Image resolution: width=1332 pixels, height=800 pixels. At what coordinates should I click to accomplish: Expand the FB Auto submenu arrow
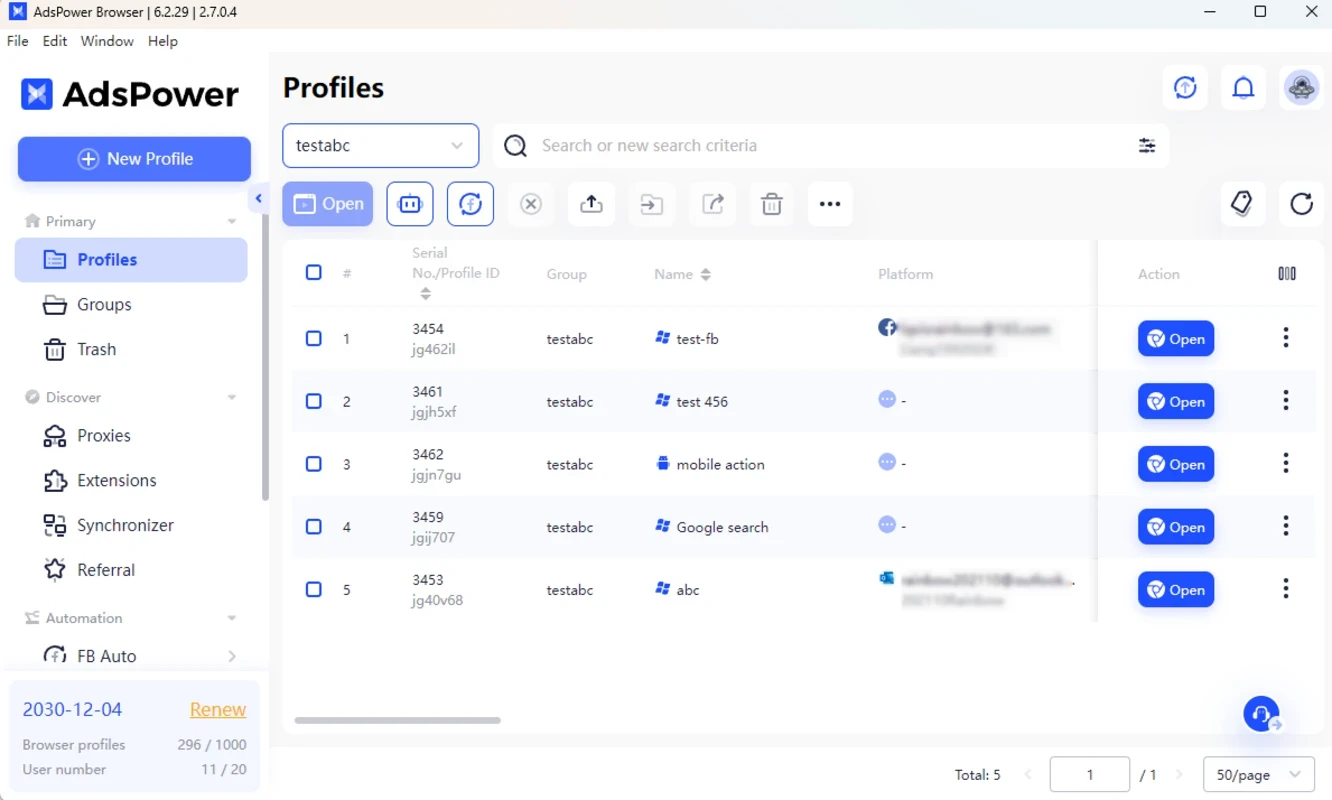tap(232, 656)
